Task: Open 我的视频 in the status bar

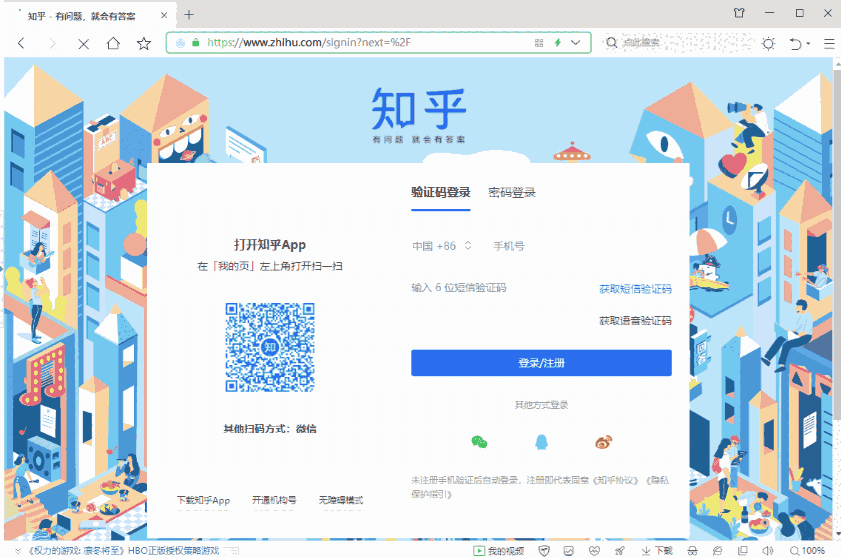Action: pos(498,550)
